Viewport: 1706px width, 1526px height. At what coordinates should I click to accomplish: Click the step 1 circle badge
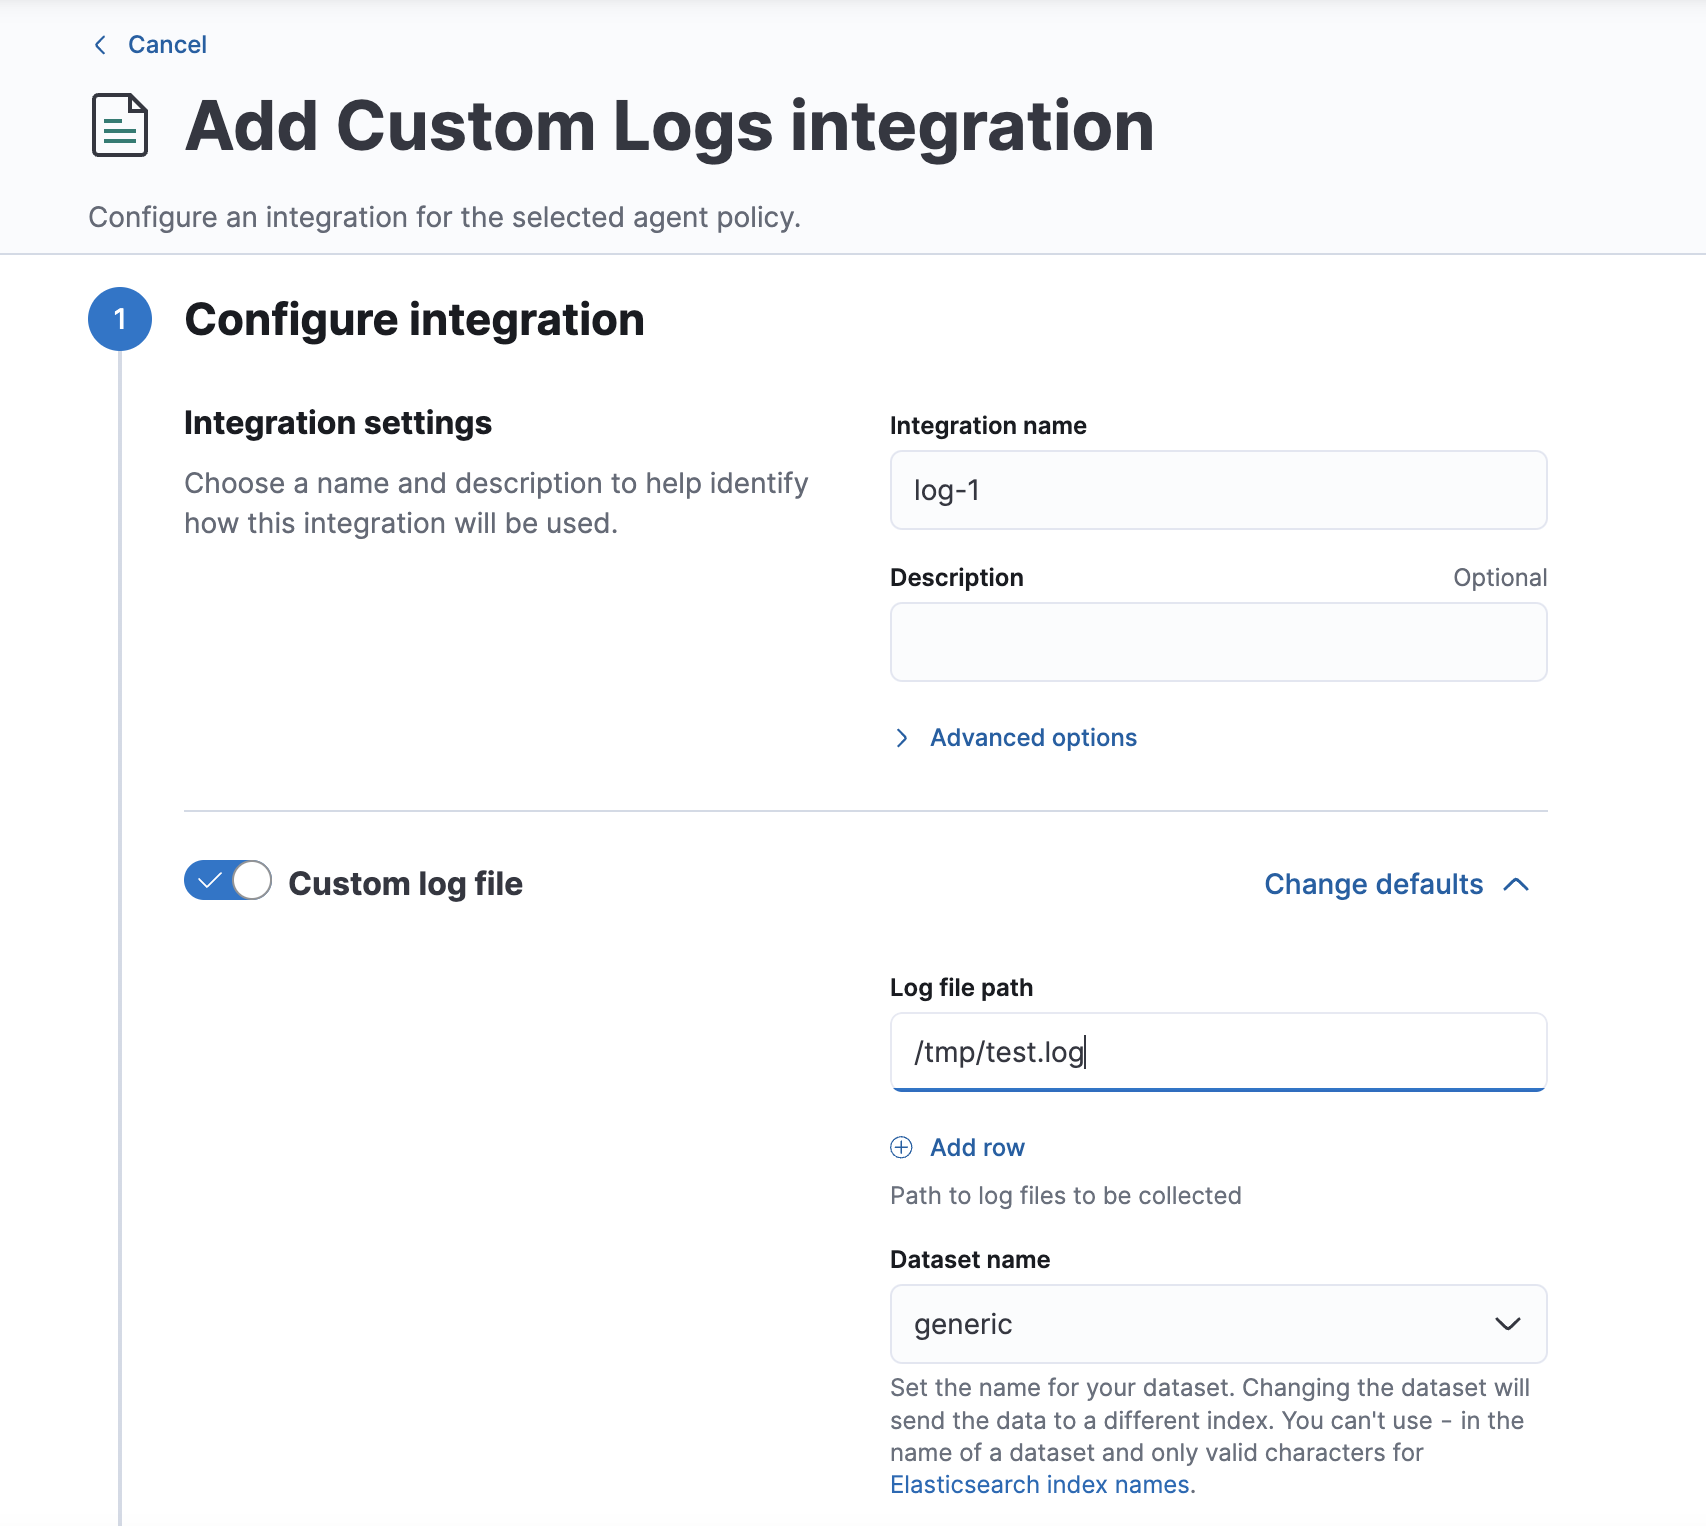[x=120, y=319]
